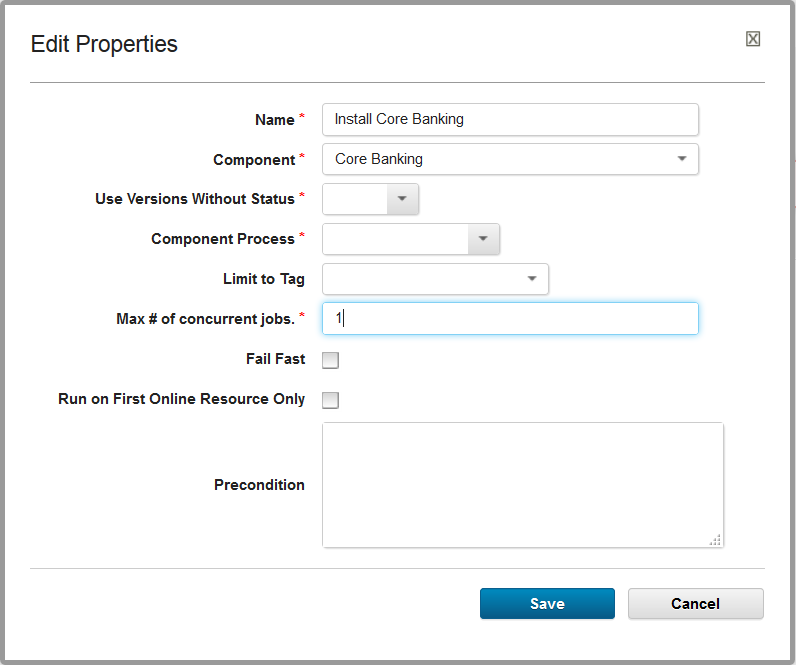The width and height of the screenshot is (796, 665).
Task: Close the Edit Properties dialog
Action: pyautogui.click(x=753, y=39)
